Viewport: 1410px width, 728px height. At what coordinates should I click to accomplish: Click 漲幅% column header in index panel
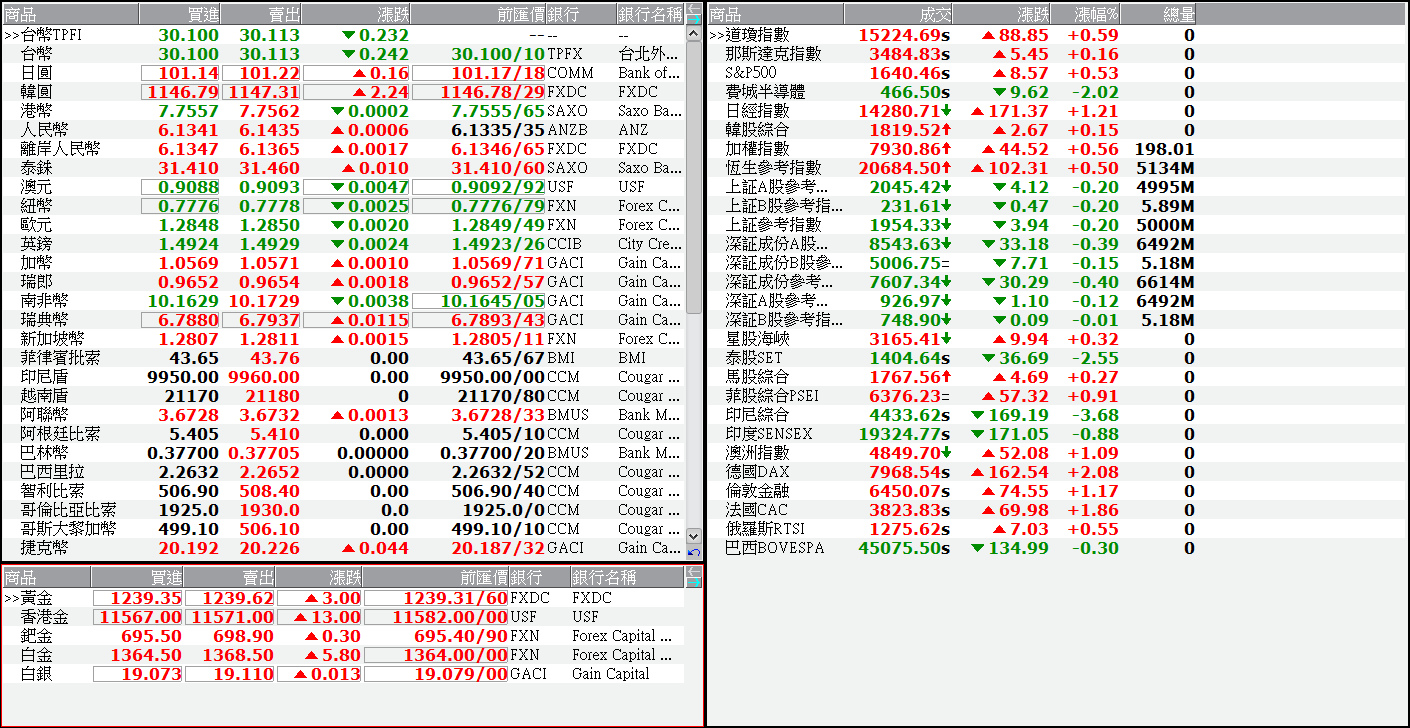pyautogui.click(x=1085, y=15)
